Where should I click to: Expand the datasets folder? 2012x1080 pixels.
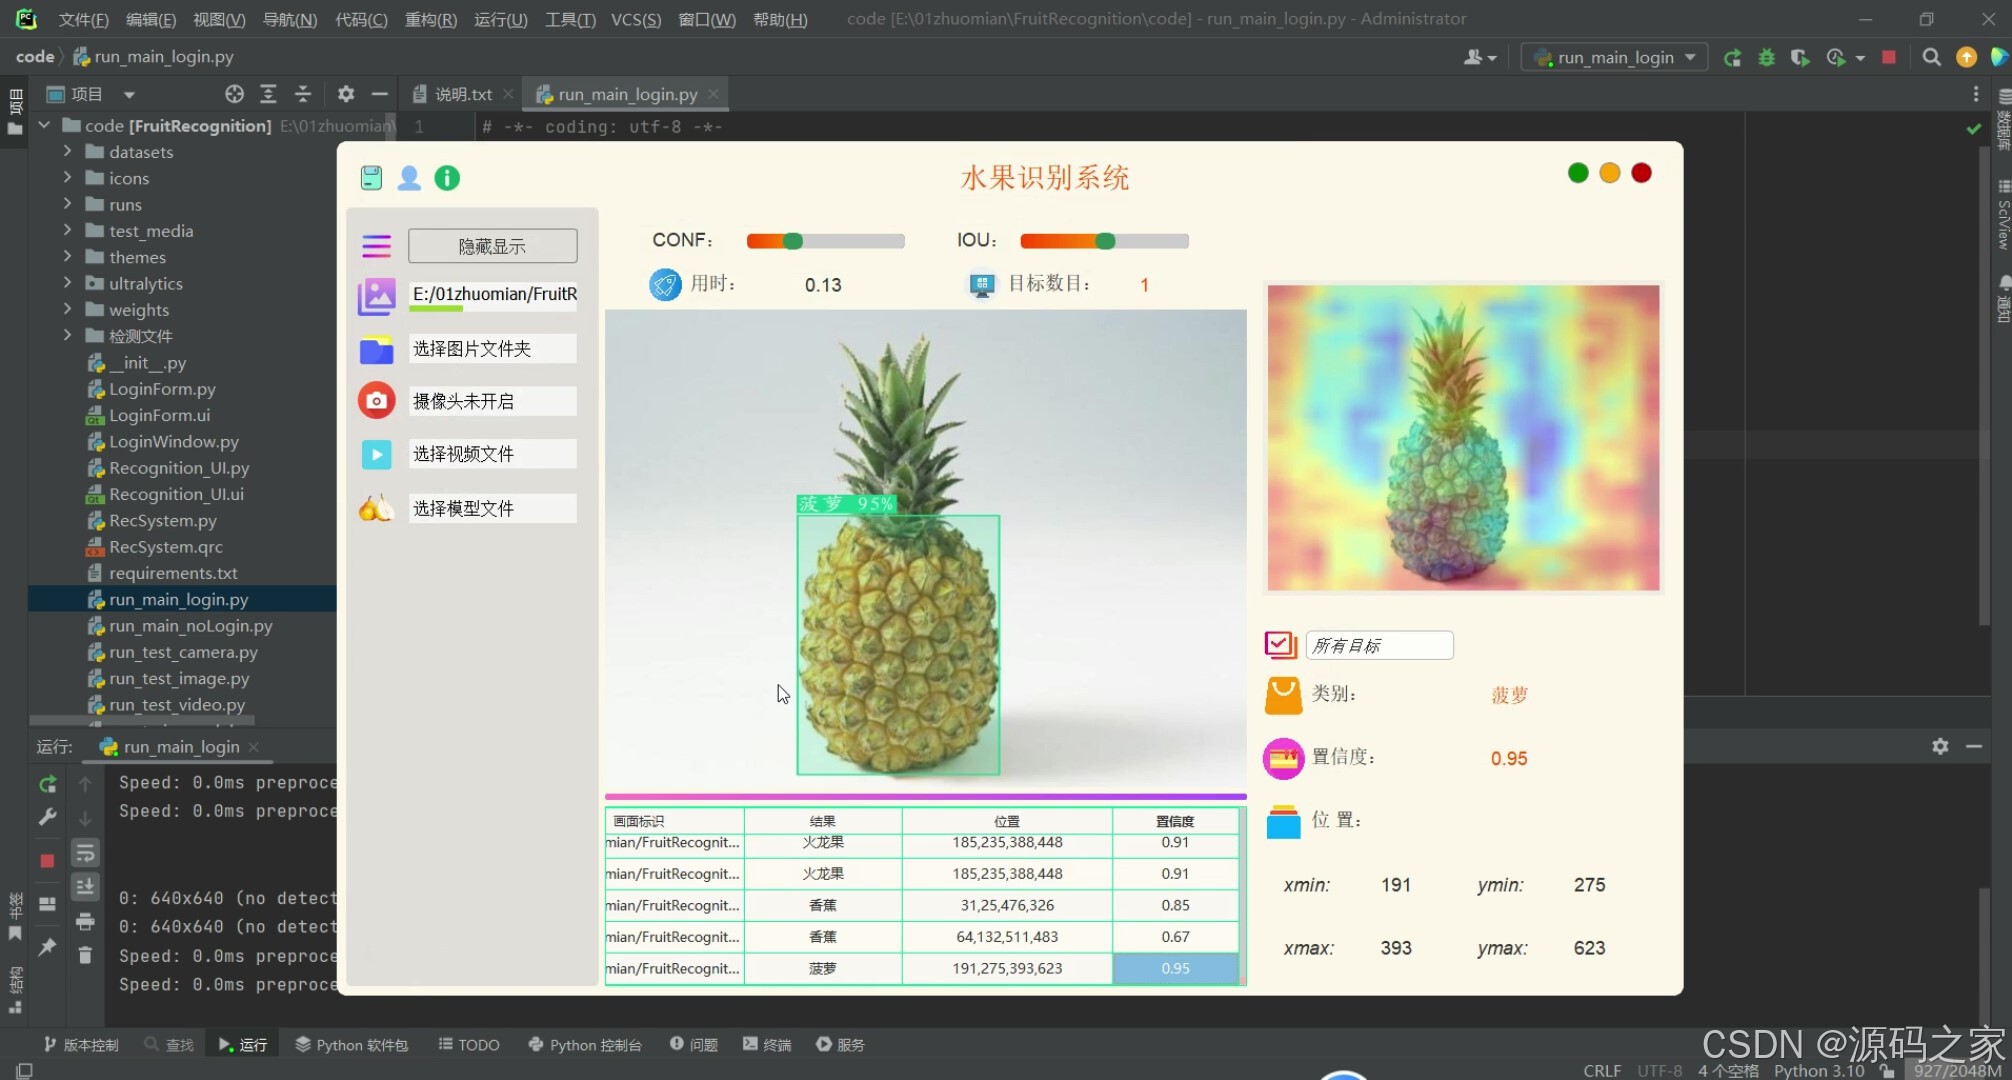click(67, 151)
